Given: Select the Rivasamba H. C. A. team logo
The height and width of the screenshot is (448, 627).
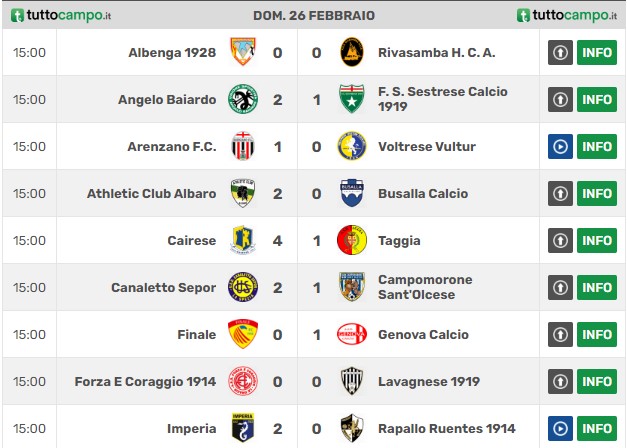Looking at the screenshot, I should [x=352, y=52].
